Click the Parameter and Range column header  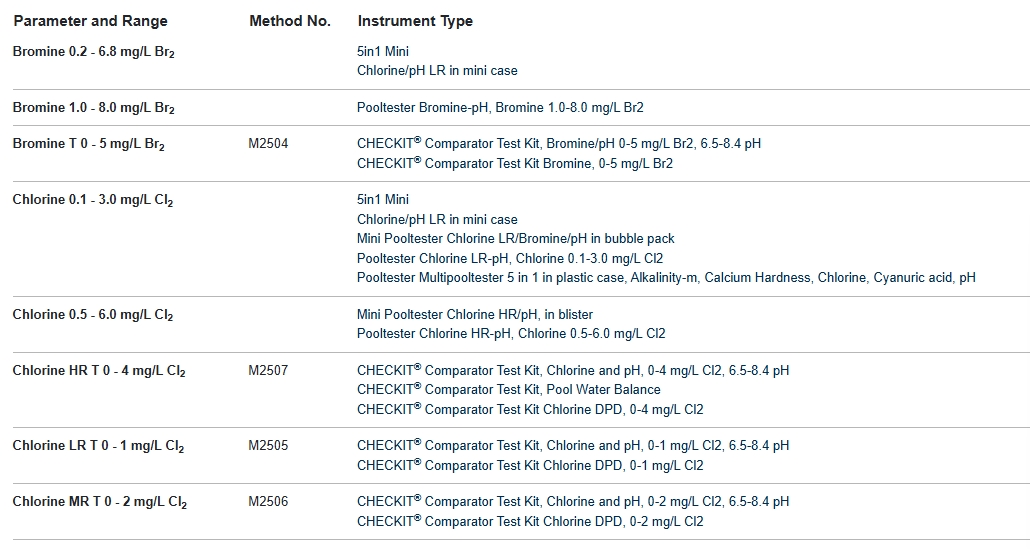pos(90,21)
